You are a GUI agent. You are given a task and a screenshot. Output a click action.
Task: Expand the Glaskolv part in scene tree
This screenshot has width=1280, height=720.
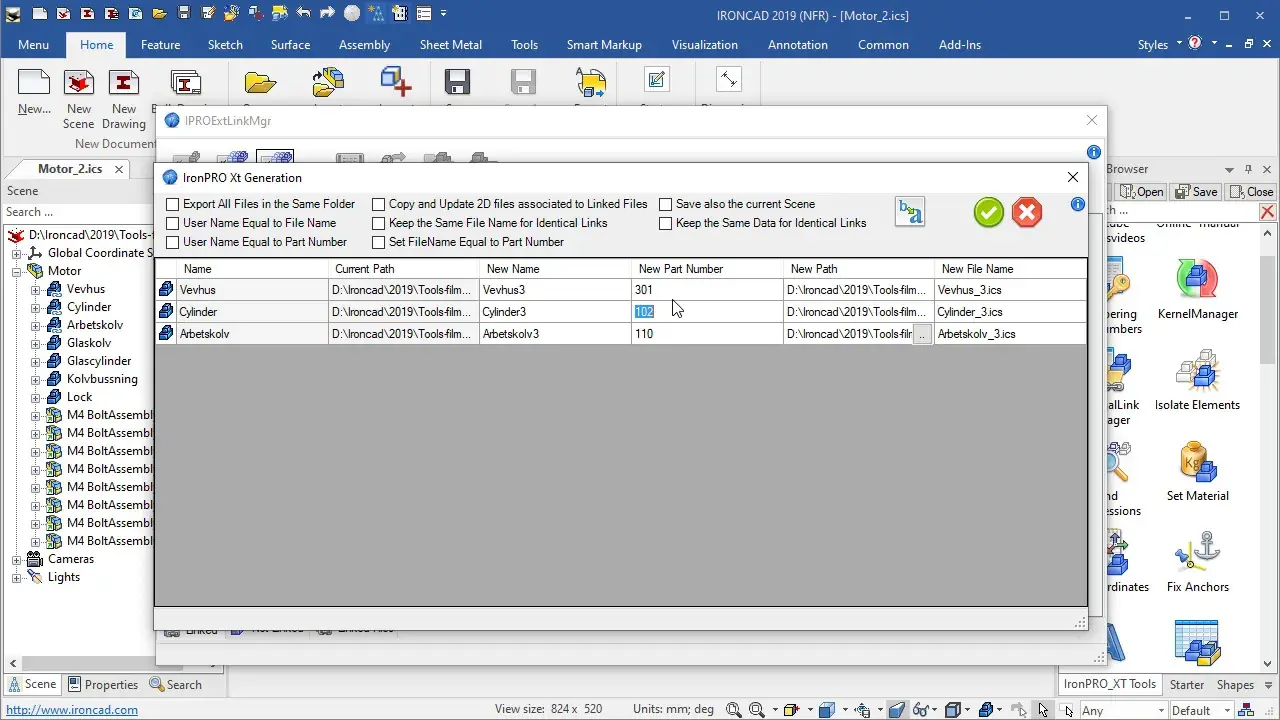pyautogui.click(x=36, y=343)
